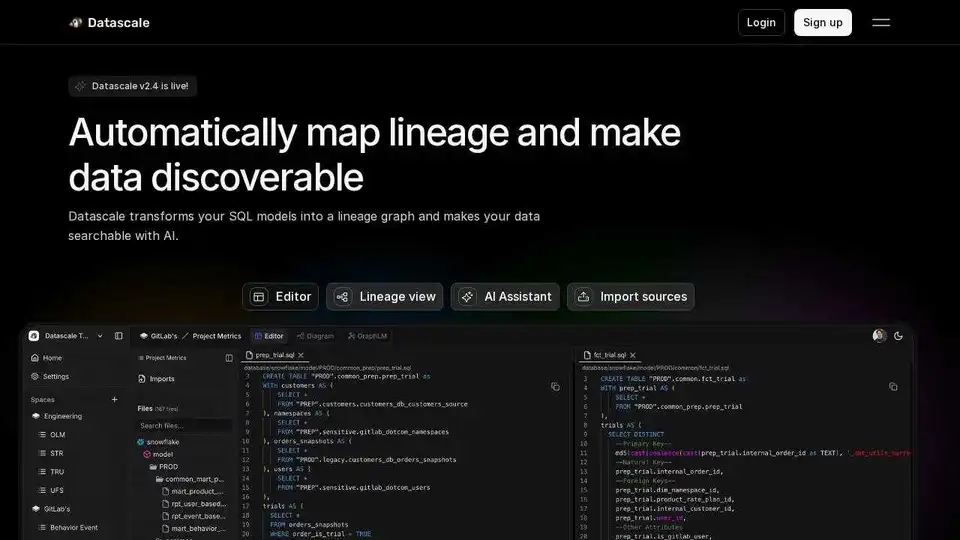960x540 pixels.
Task: Switch to the Editor view tab
Action: pos(269,336)
